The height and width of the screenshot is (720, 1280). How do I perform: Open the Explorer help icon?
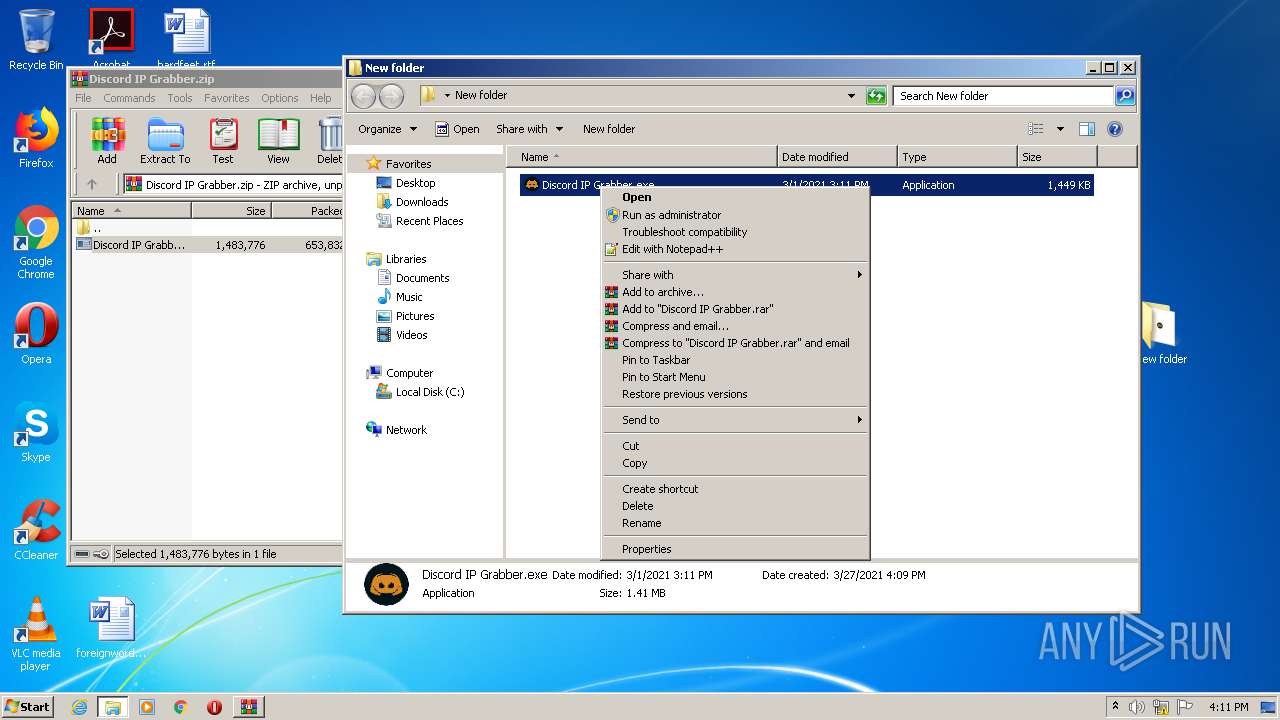[1115, 129]
